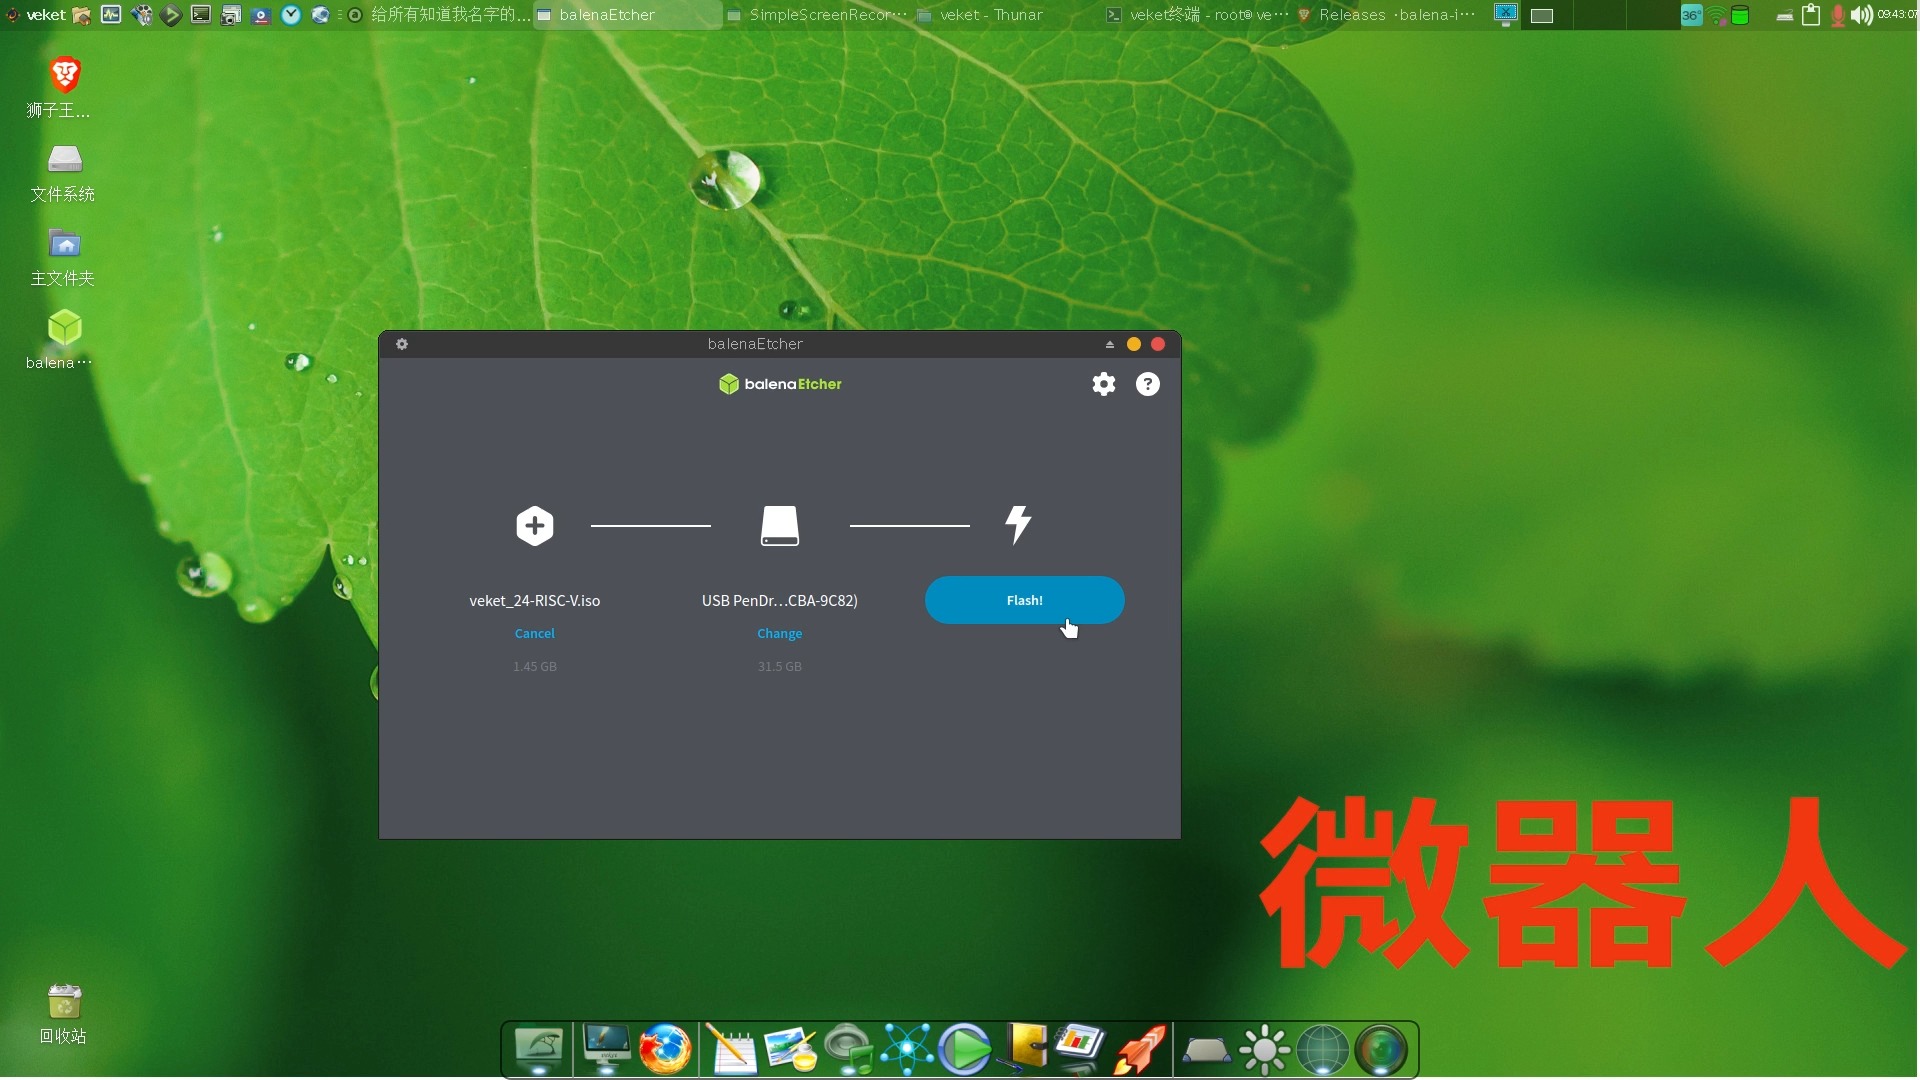Screen dimensions: 1920x1080
Task: Click the USB PenDr...CBA-9C82) drive name
Action: [x=779, y=600]
